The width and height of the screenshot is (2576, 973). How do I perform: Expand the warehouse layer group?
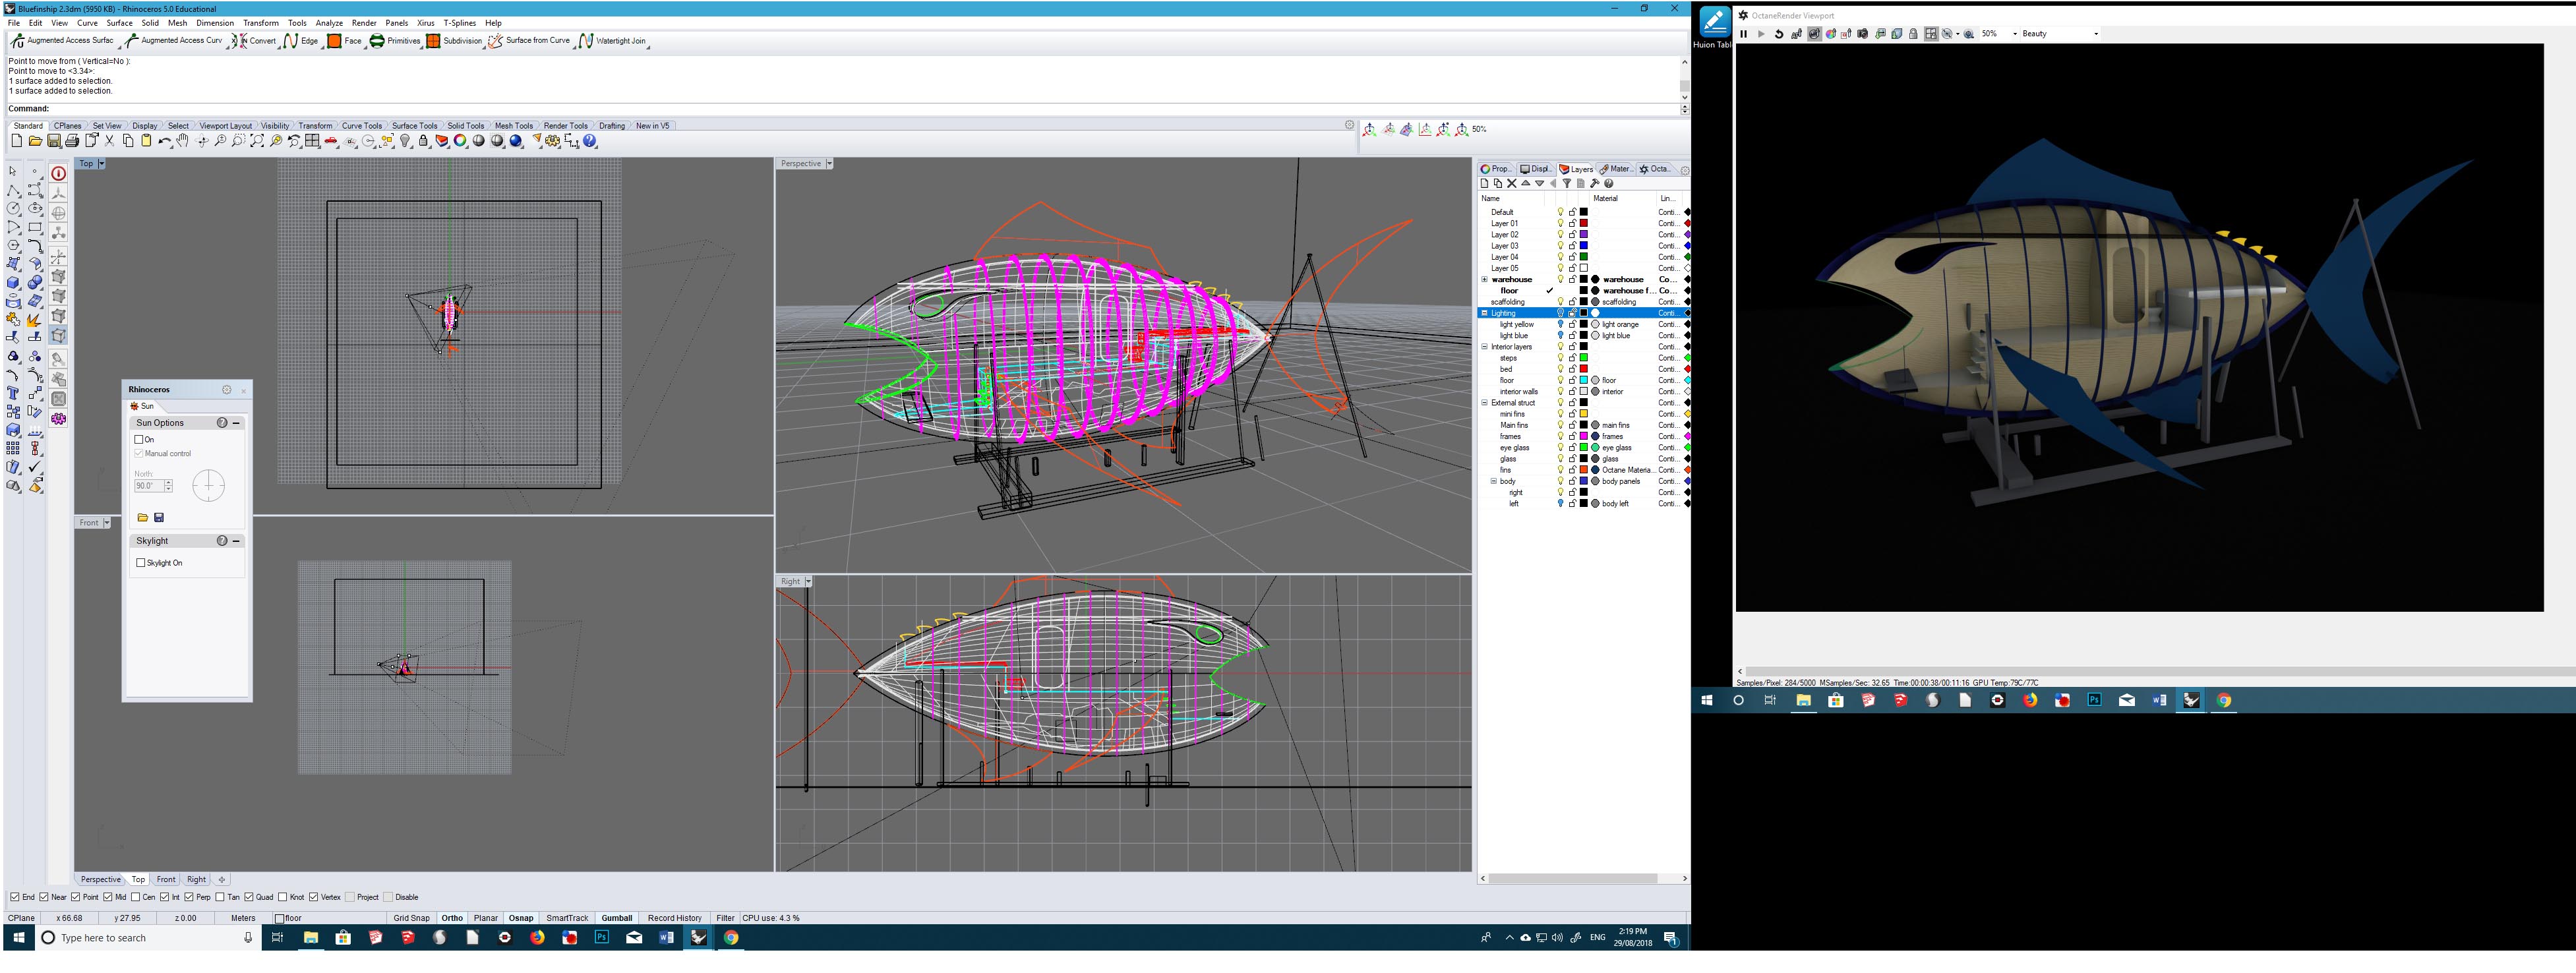click(x=1484, y=280)
